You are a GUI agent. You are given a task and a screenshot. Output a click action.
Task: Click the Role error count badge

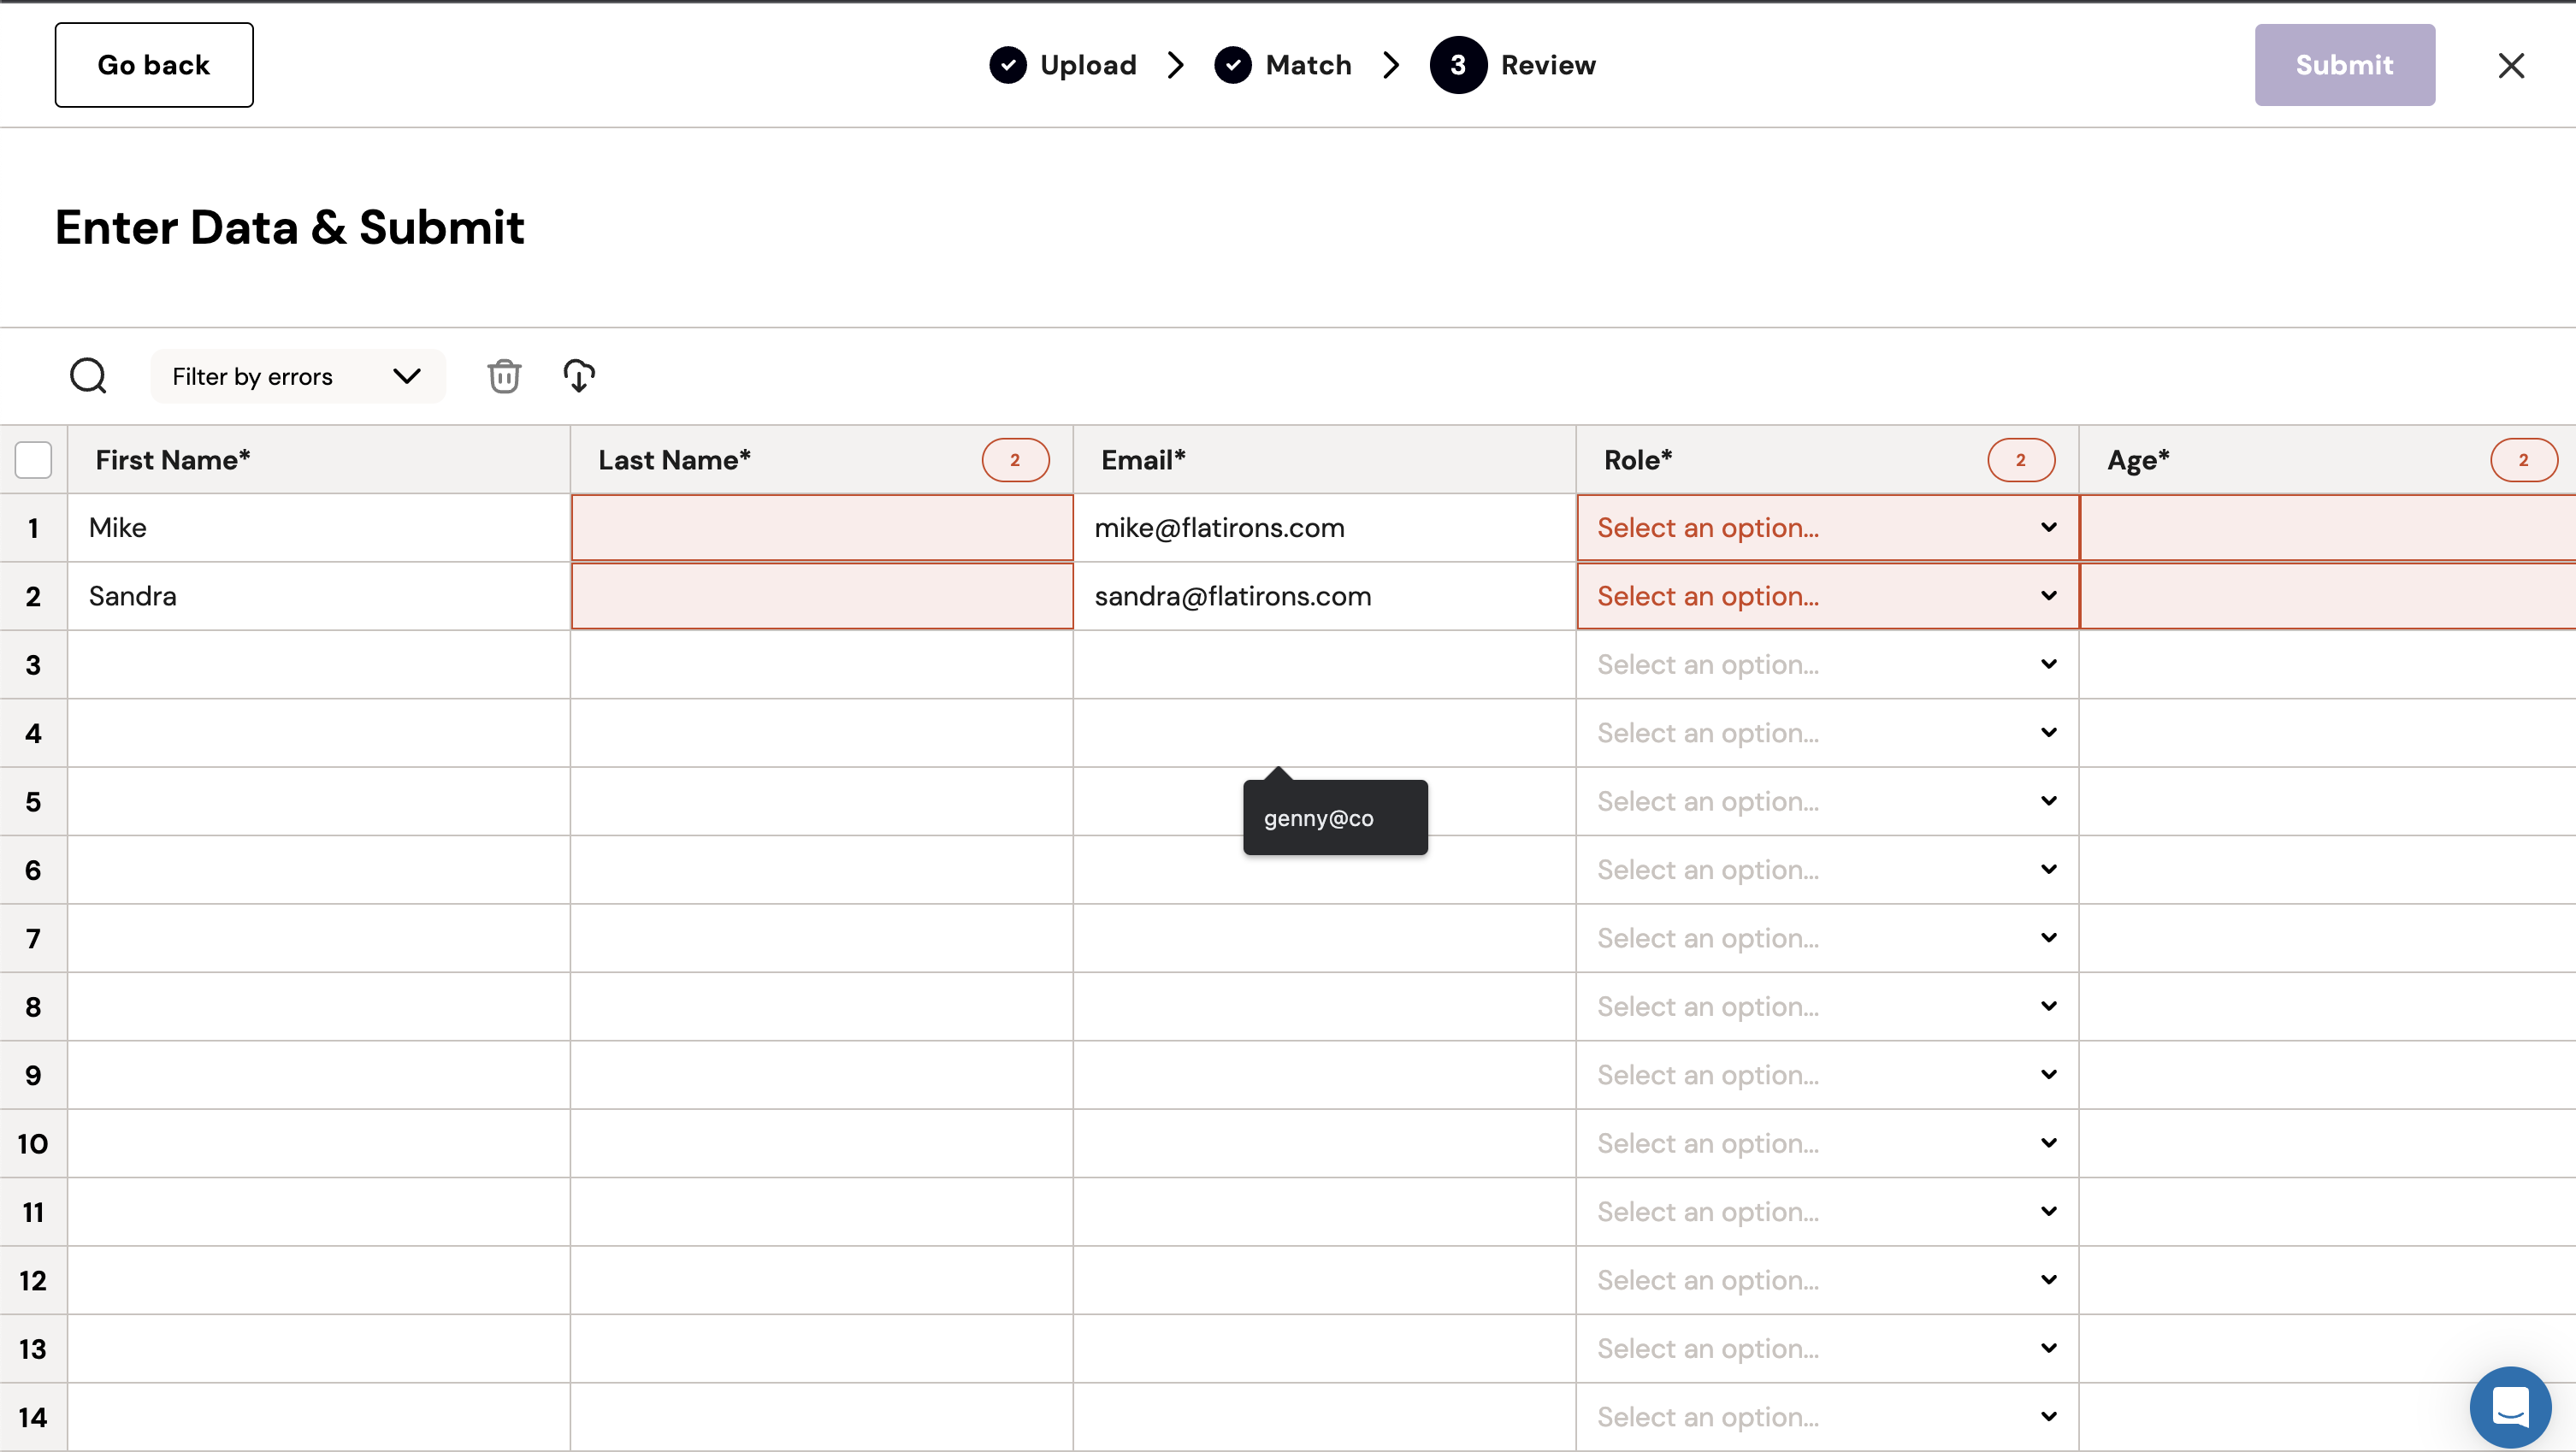2021,460
